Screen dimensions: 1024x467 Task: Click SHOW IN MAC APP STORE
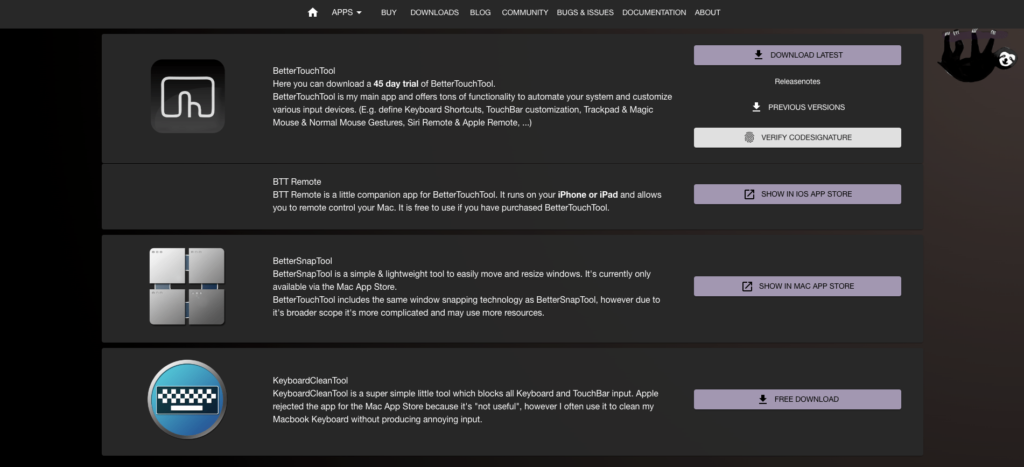pos(797,286)
